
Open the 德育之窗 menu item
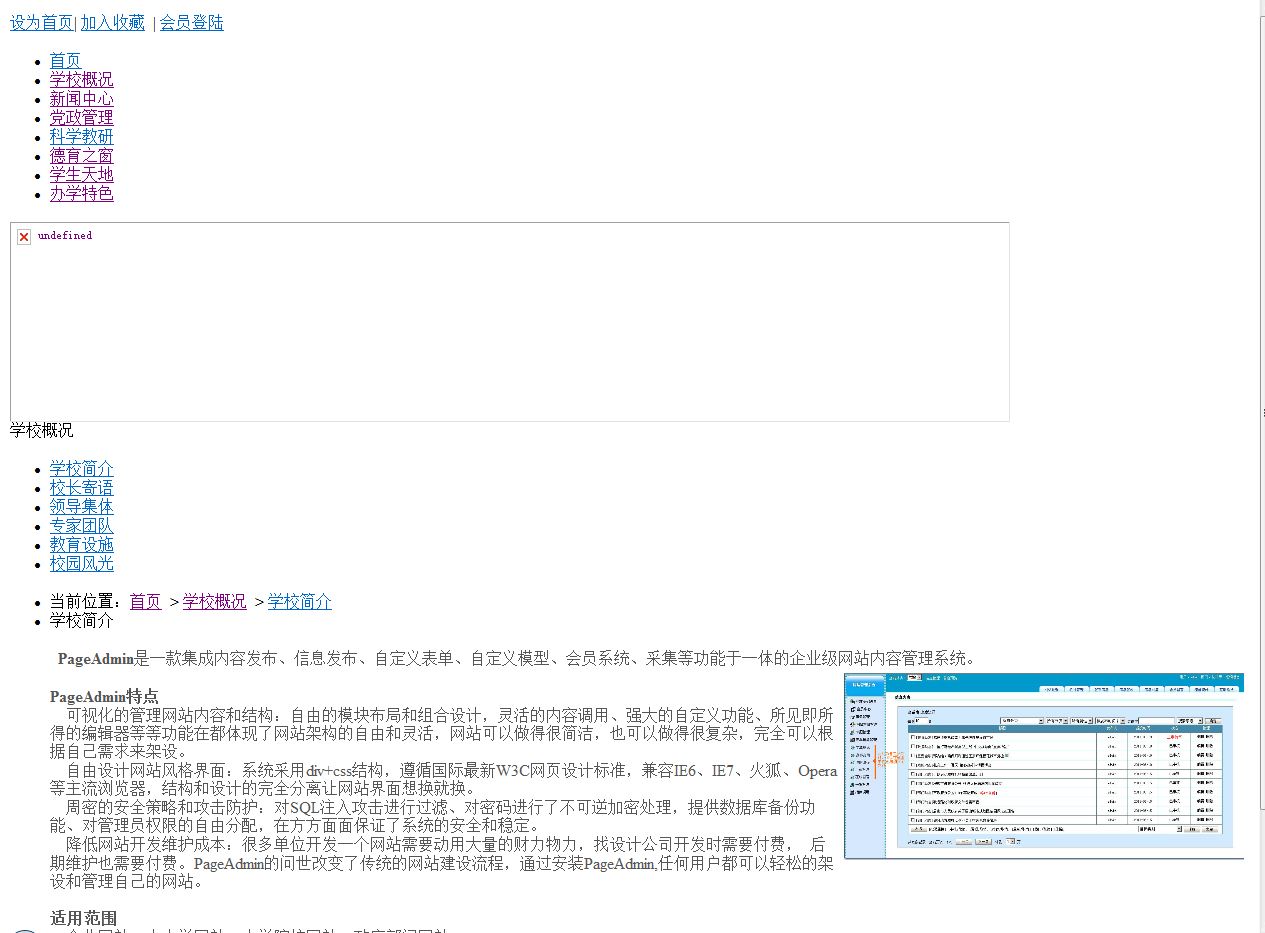pos(82,156)
